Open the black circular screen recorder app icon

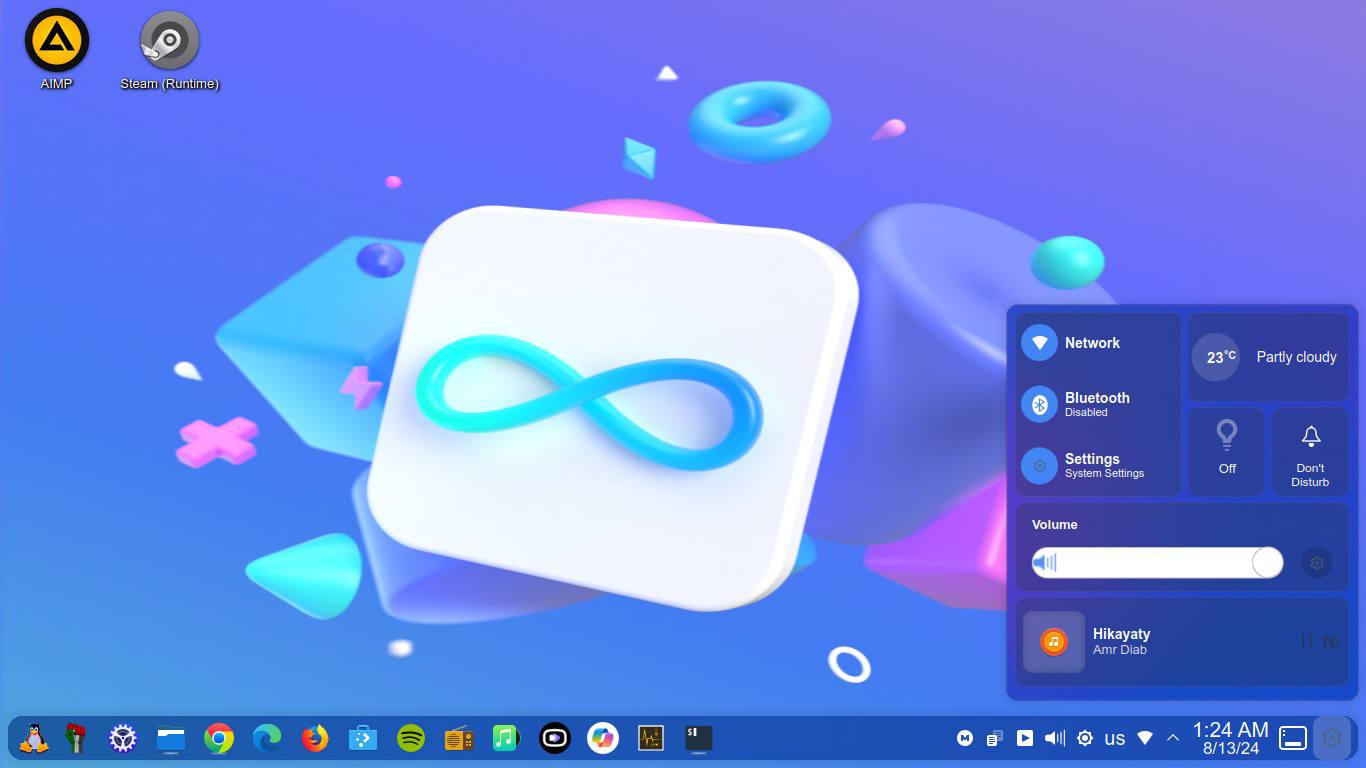pos(554,739)
